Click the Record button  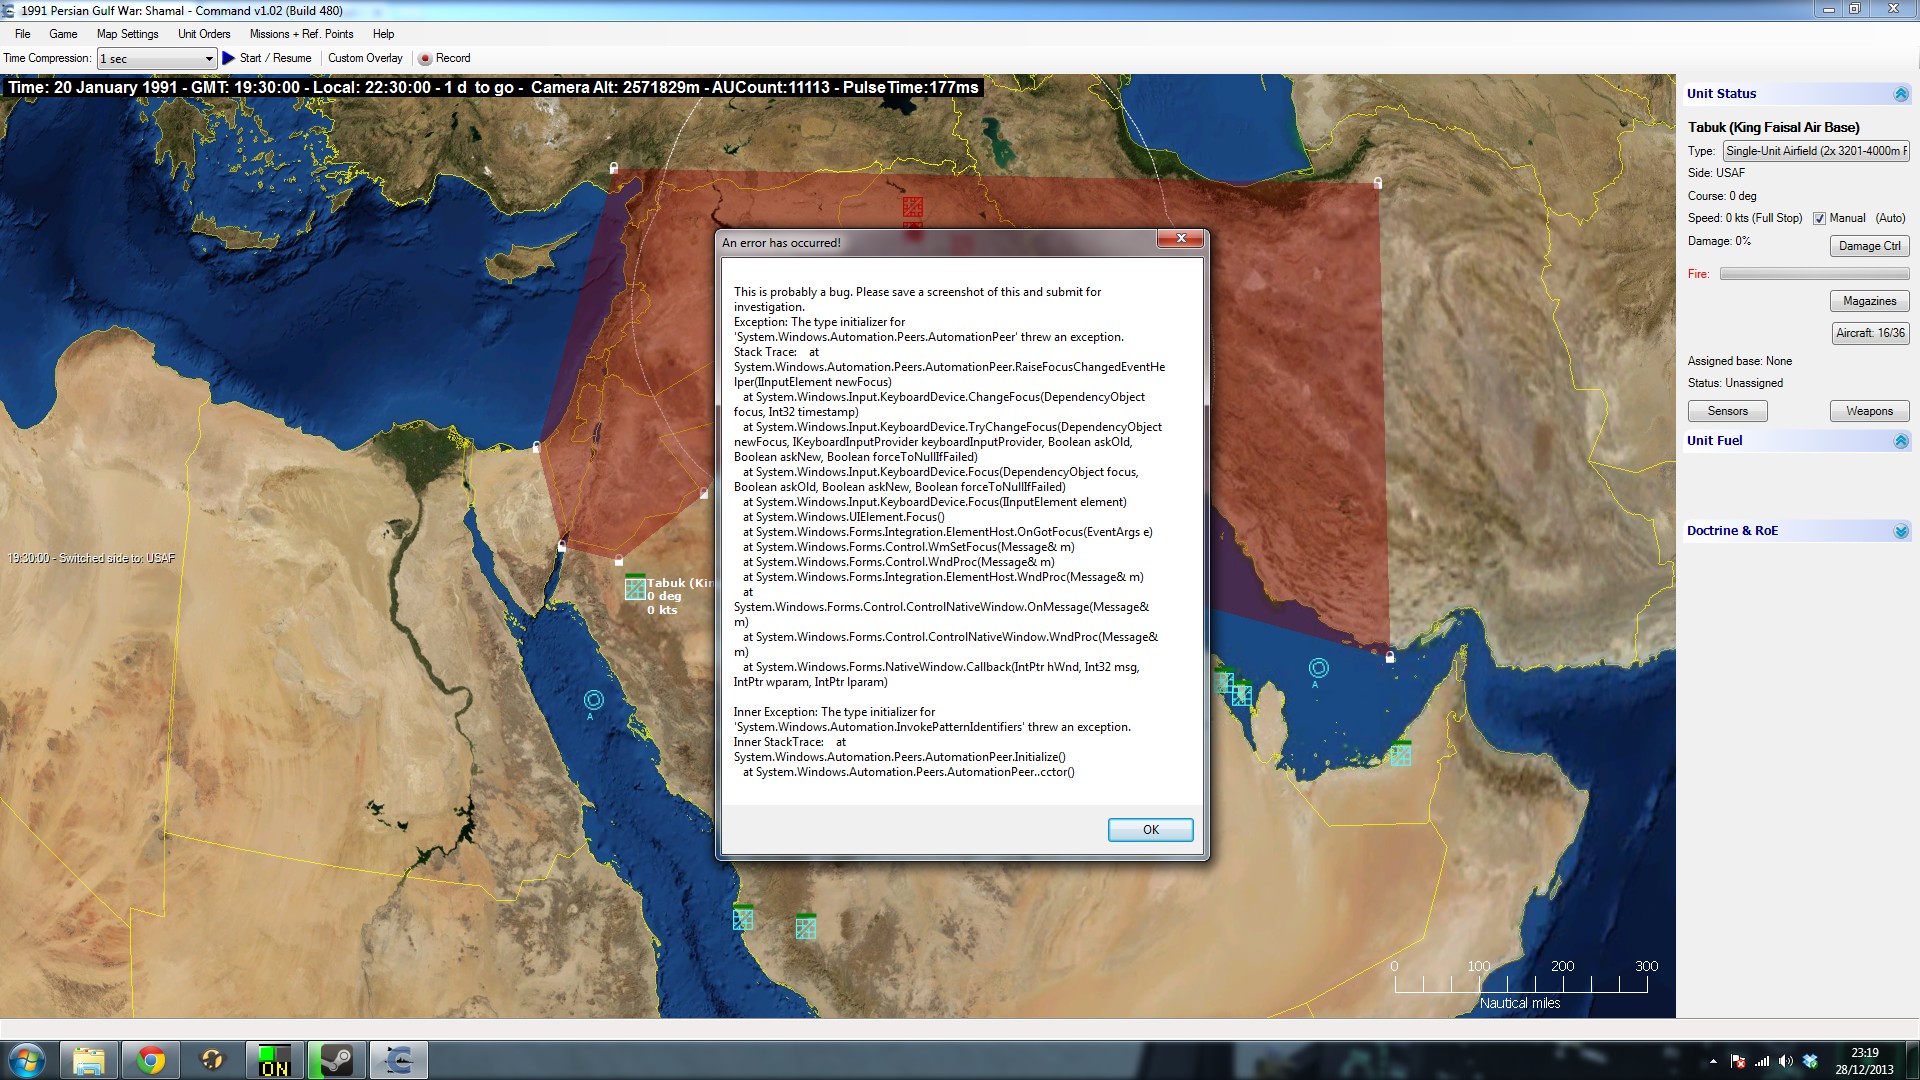coord(444,58)
